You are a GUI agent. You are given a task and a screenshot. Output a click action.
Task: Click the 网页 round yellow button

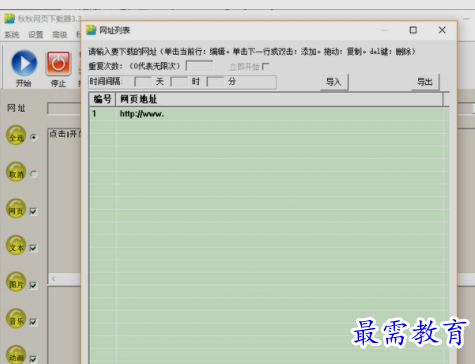coord(16,209)
